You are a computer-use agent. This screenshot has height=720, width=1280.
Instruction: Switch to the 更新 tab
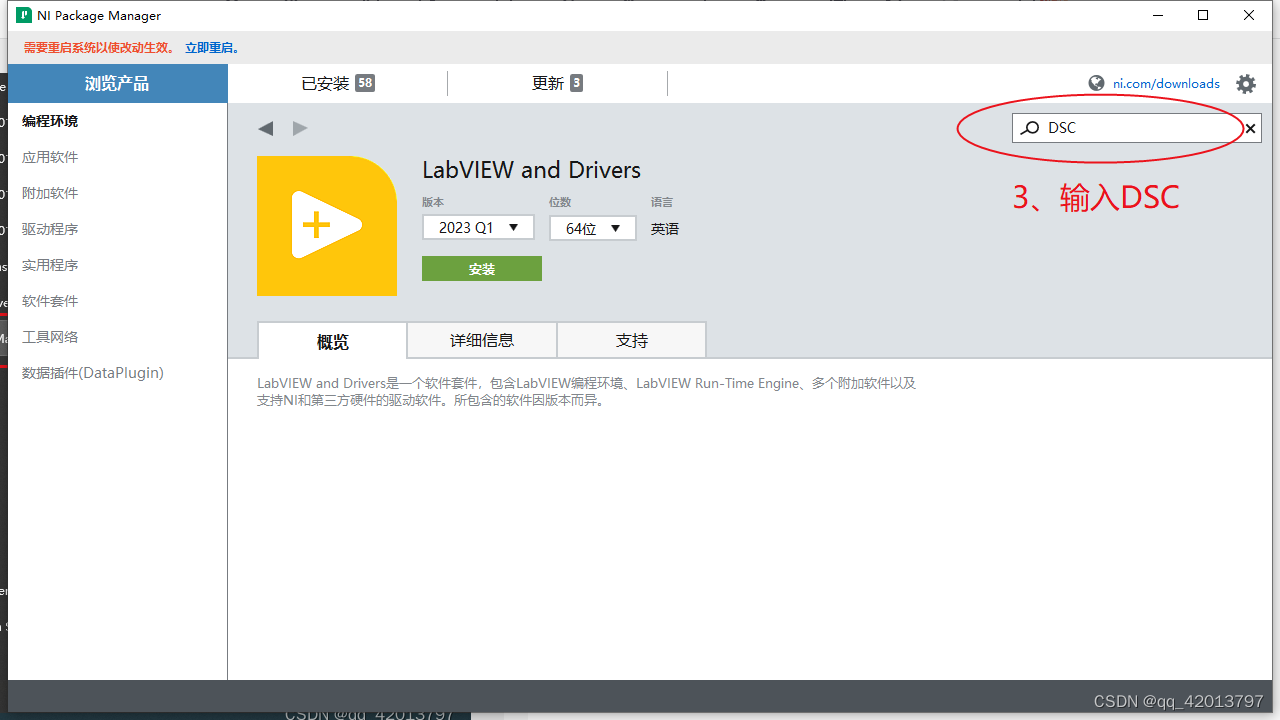coord(557,83)
